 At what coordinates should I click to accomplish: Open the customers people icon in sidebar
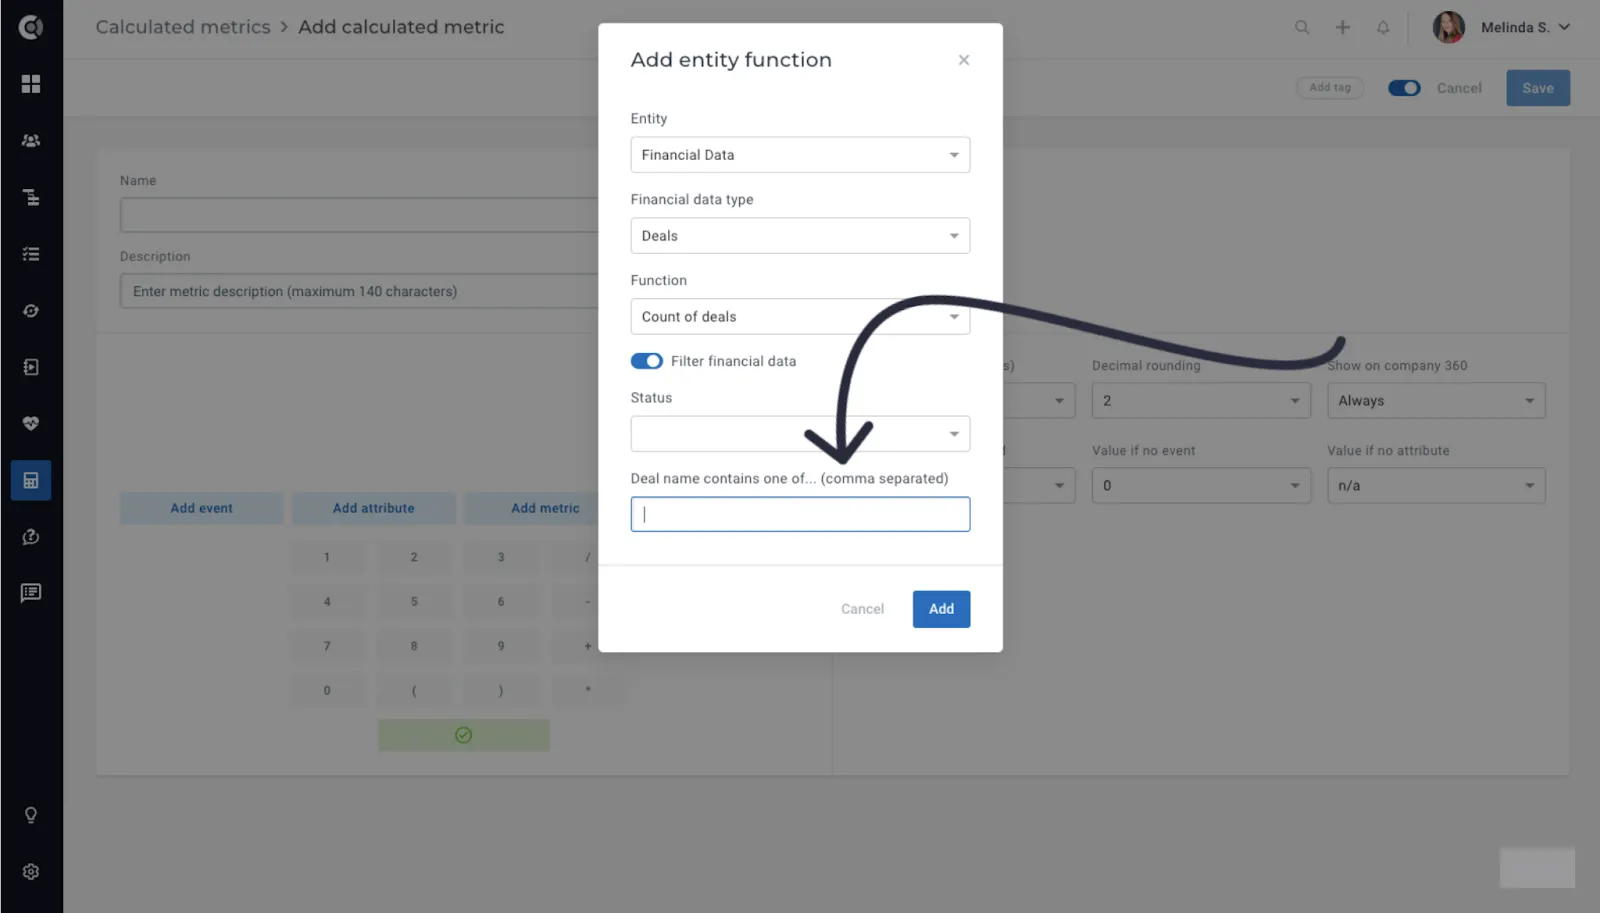coord(31,141)
